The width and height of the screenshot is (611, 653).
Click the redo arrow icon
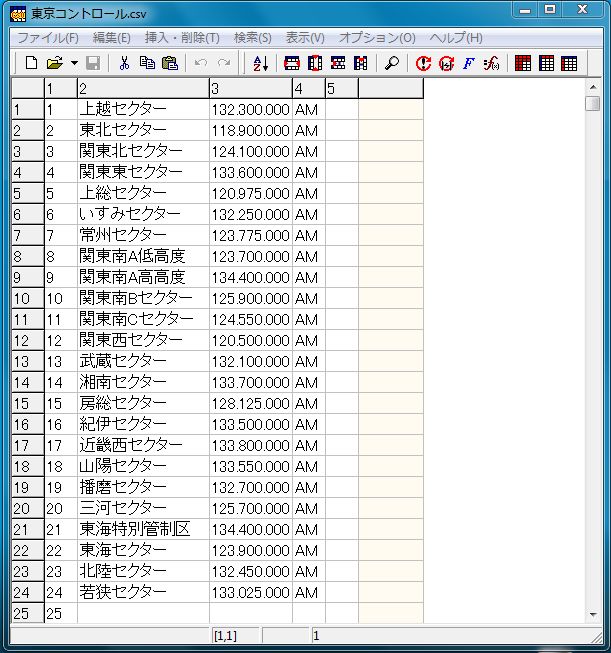pyautogui.click(x=224, y=63)
